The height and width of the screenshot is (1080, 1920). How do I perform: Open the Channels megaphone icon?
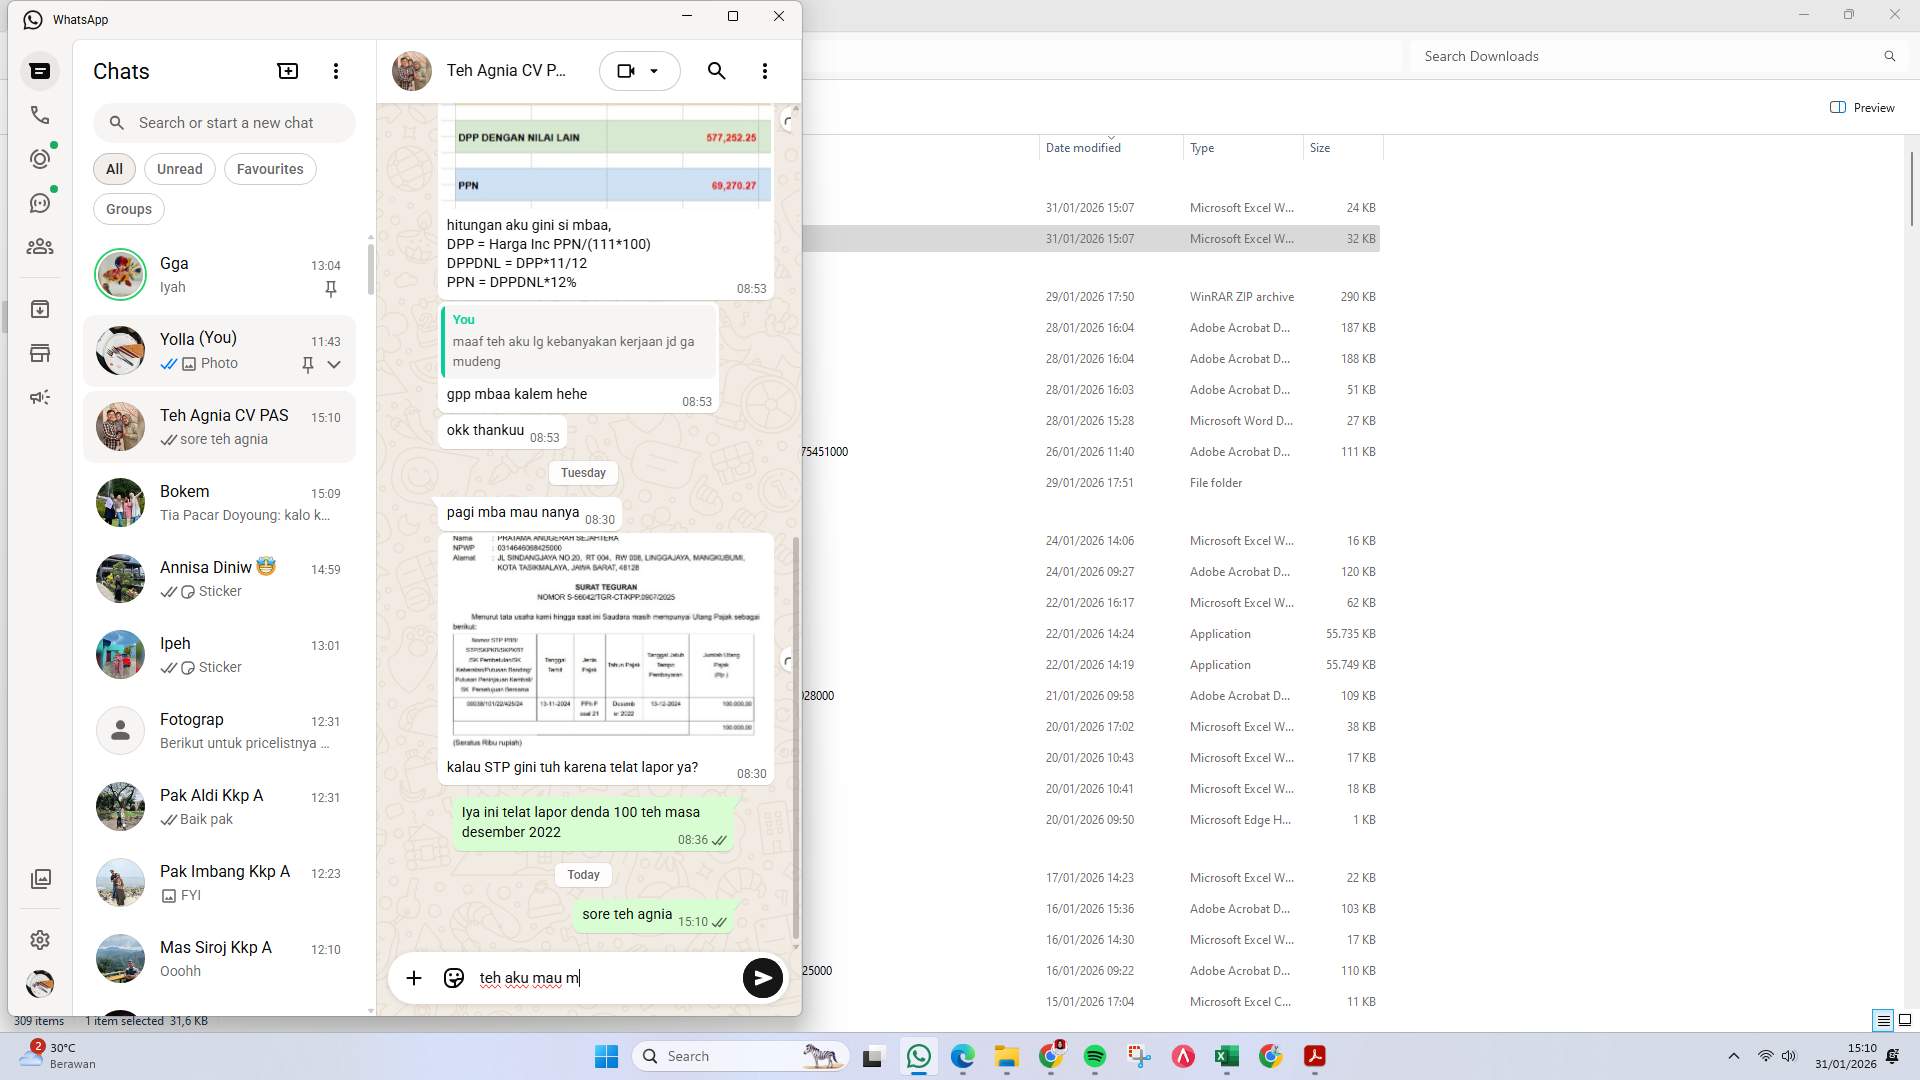point(40,397)
